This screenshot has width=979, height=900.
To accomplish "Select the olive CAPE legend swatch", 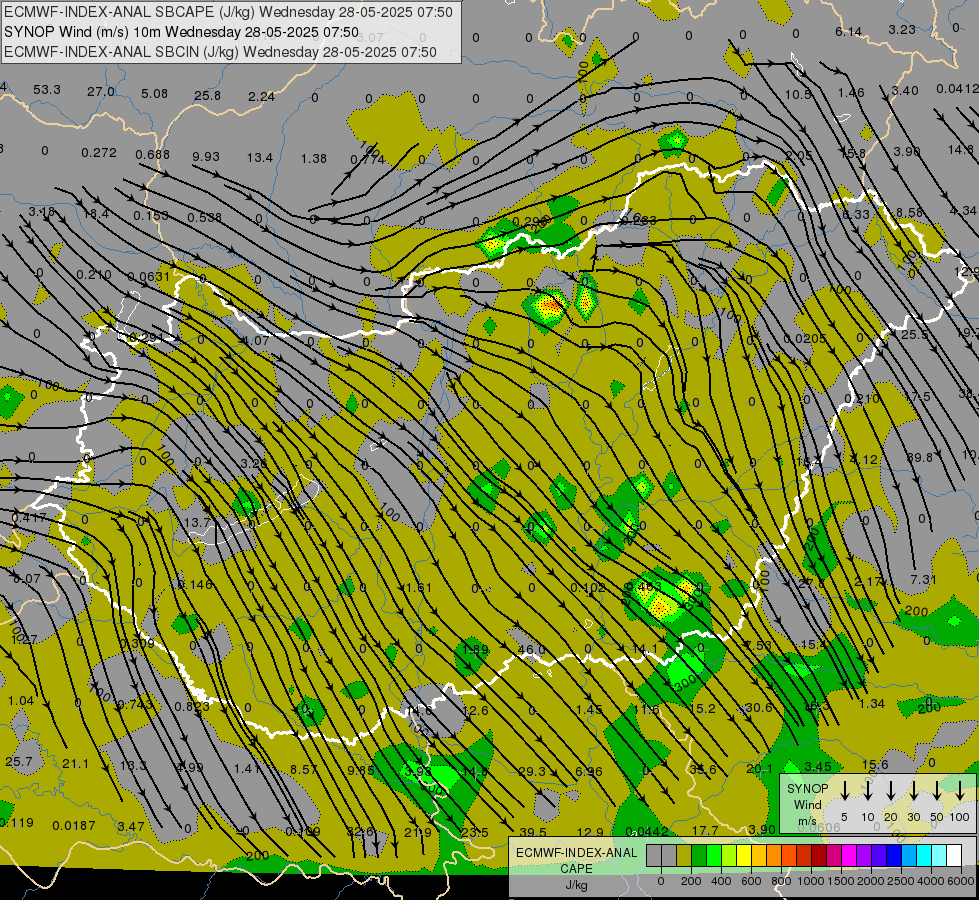I will point(684,856).
